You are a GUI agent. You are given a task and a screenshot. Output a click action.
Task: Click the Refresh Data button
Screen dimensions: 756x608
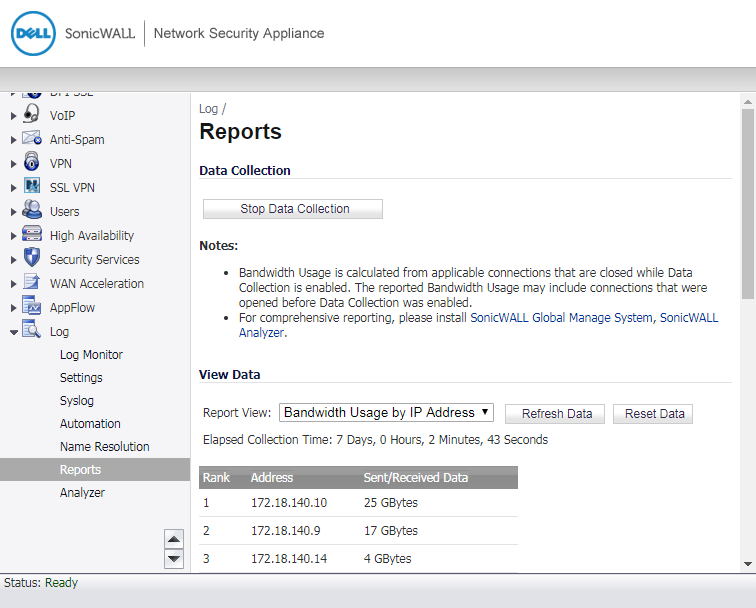(x=555, y=414)
